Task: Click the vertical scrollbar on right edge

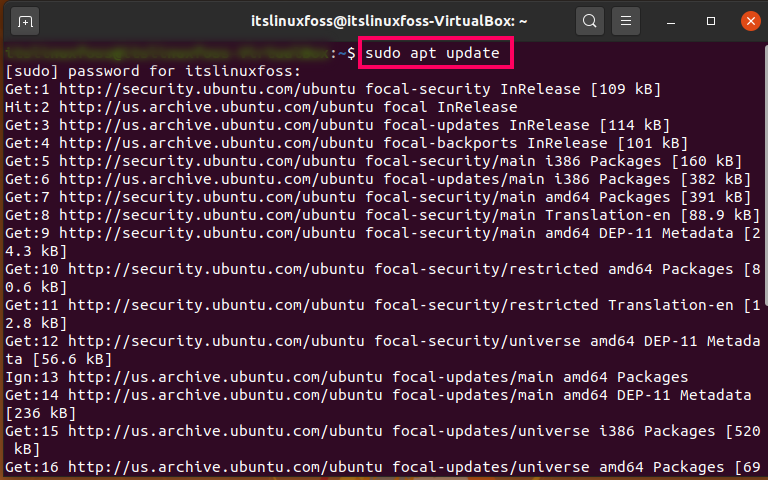Action: 765,258
